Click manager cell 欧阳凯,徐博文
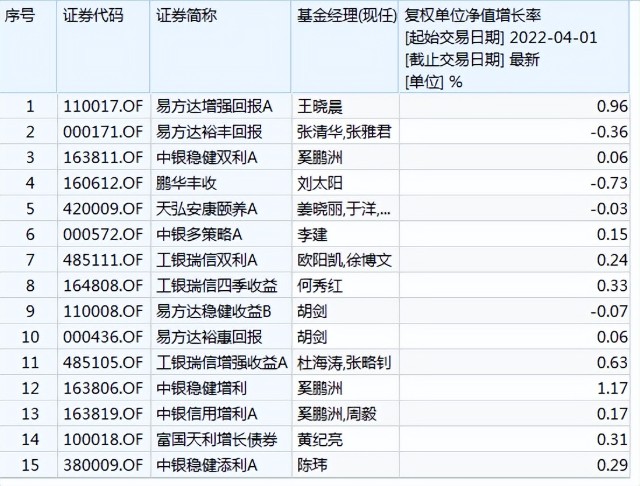 click(x=344, y=260)
